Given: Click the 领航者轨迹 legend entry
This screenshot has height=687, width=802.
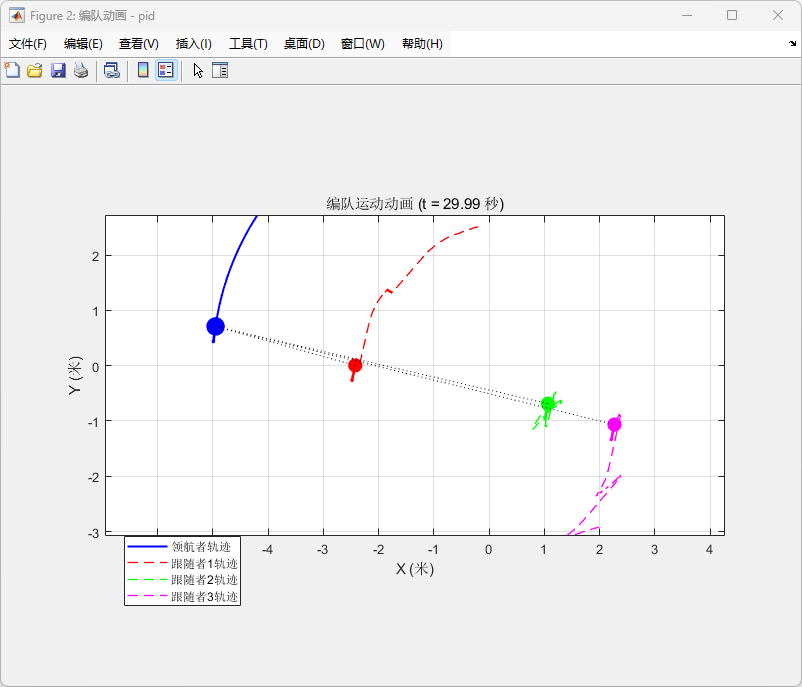Looking at the screenshot, I should 201,547.
